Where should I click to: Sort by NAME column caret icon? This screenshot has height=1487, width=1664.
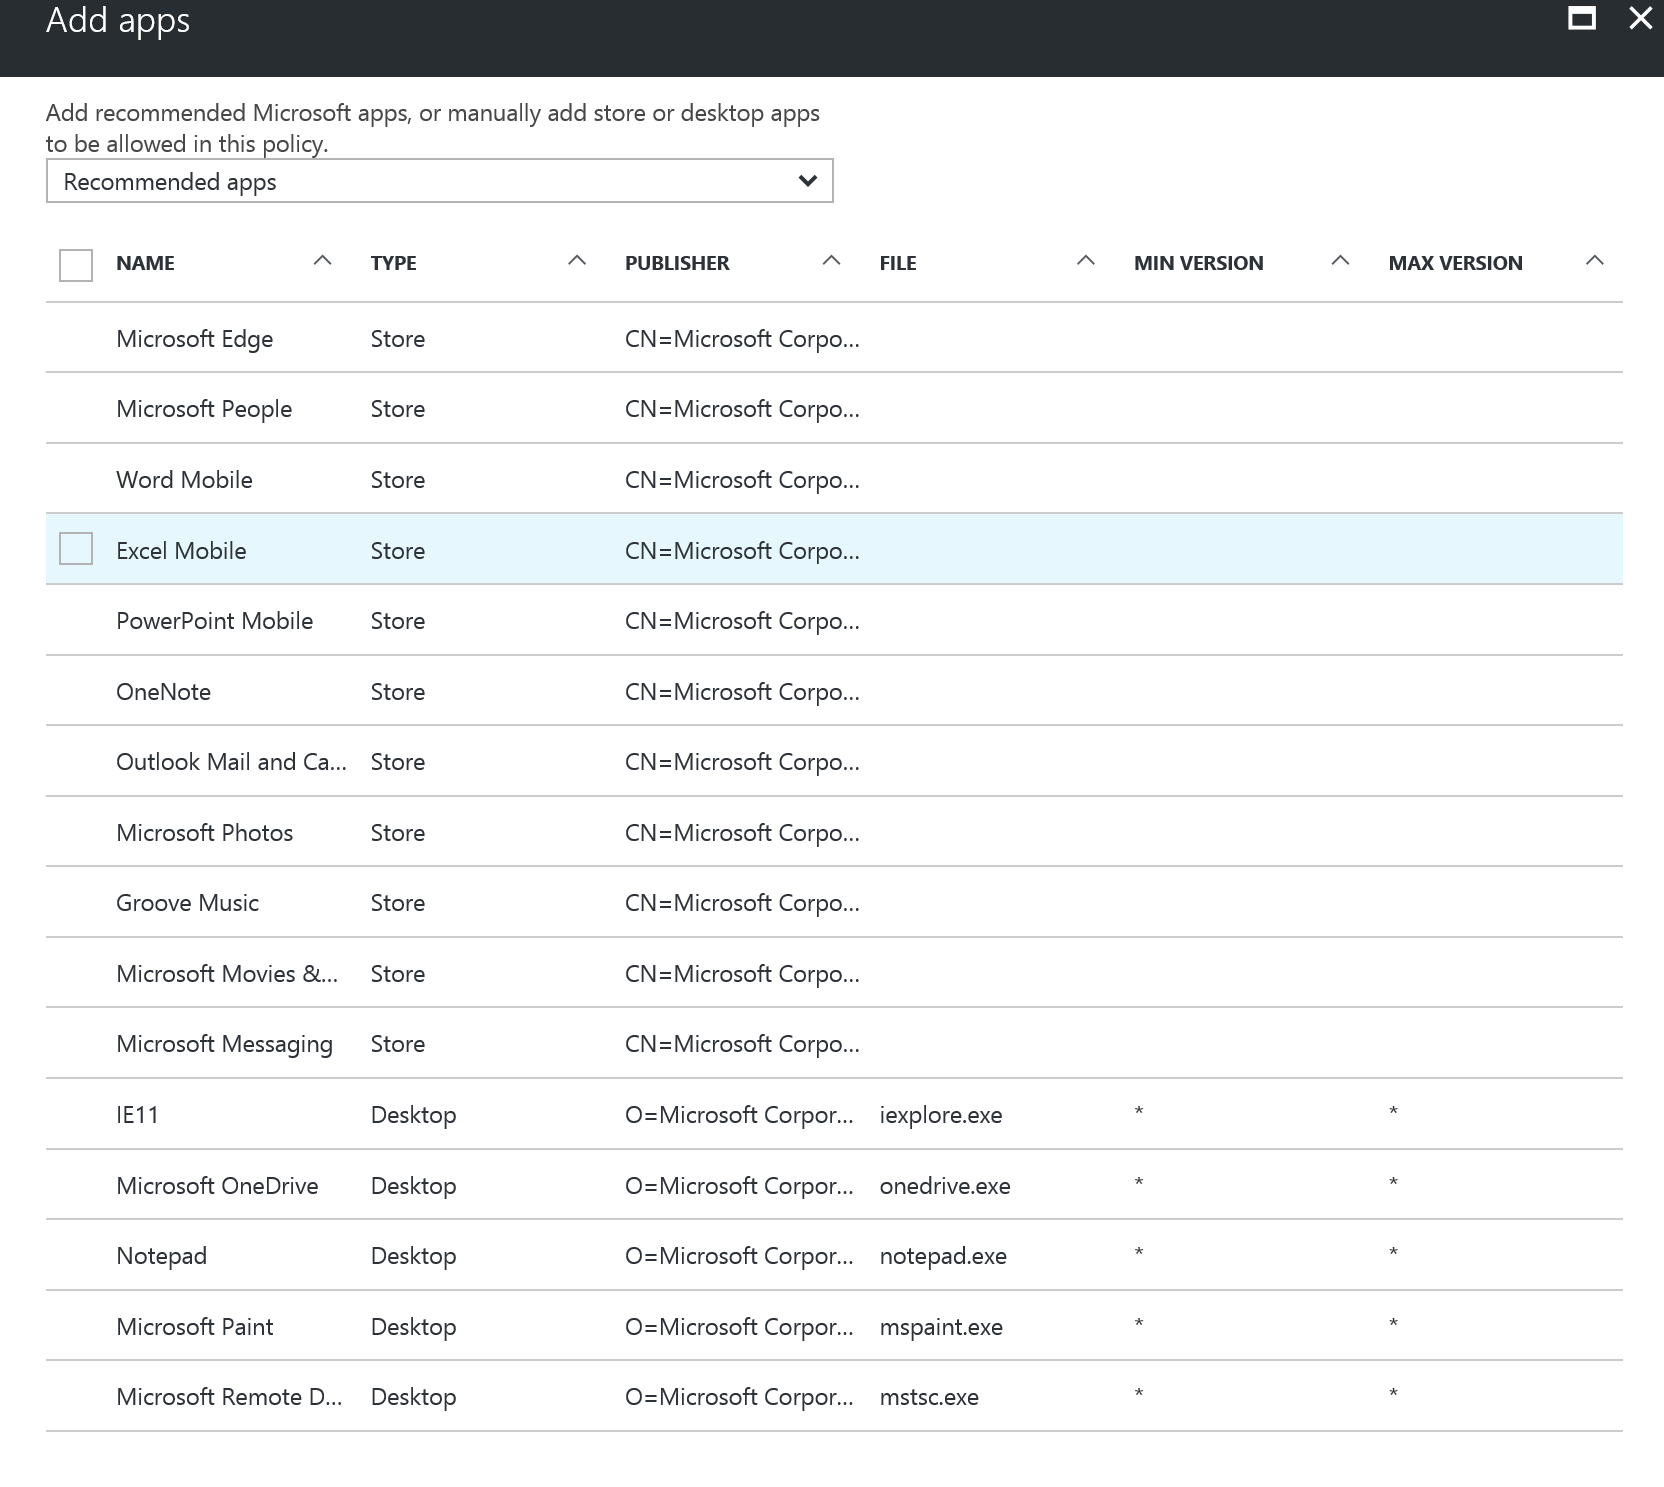[322, 261]
